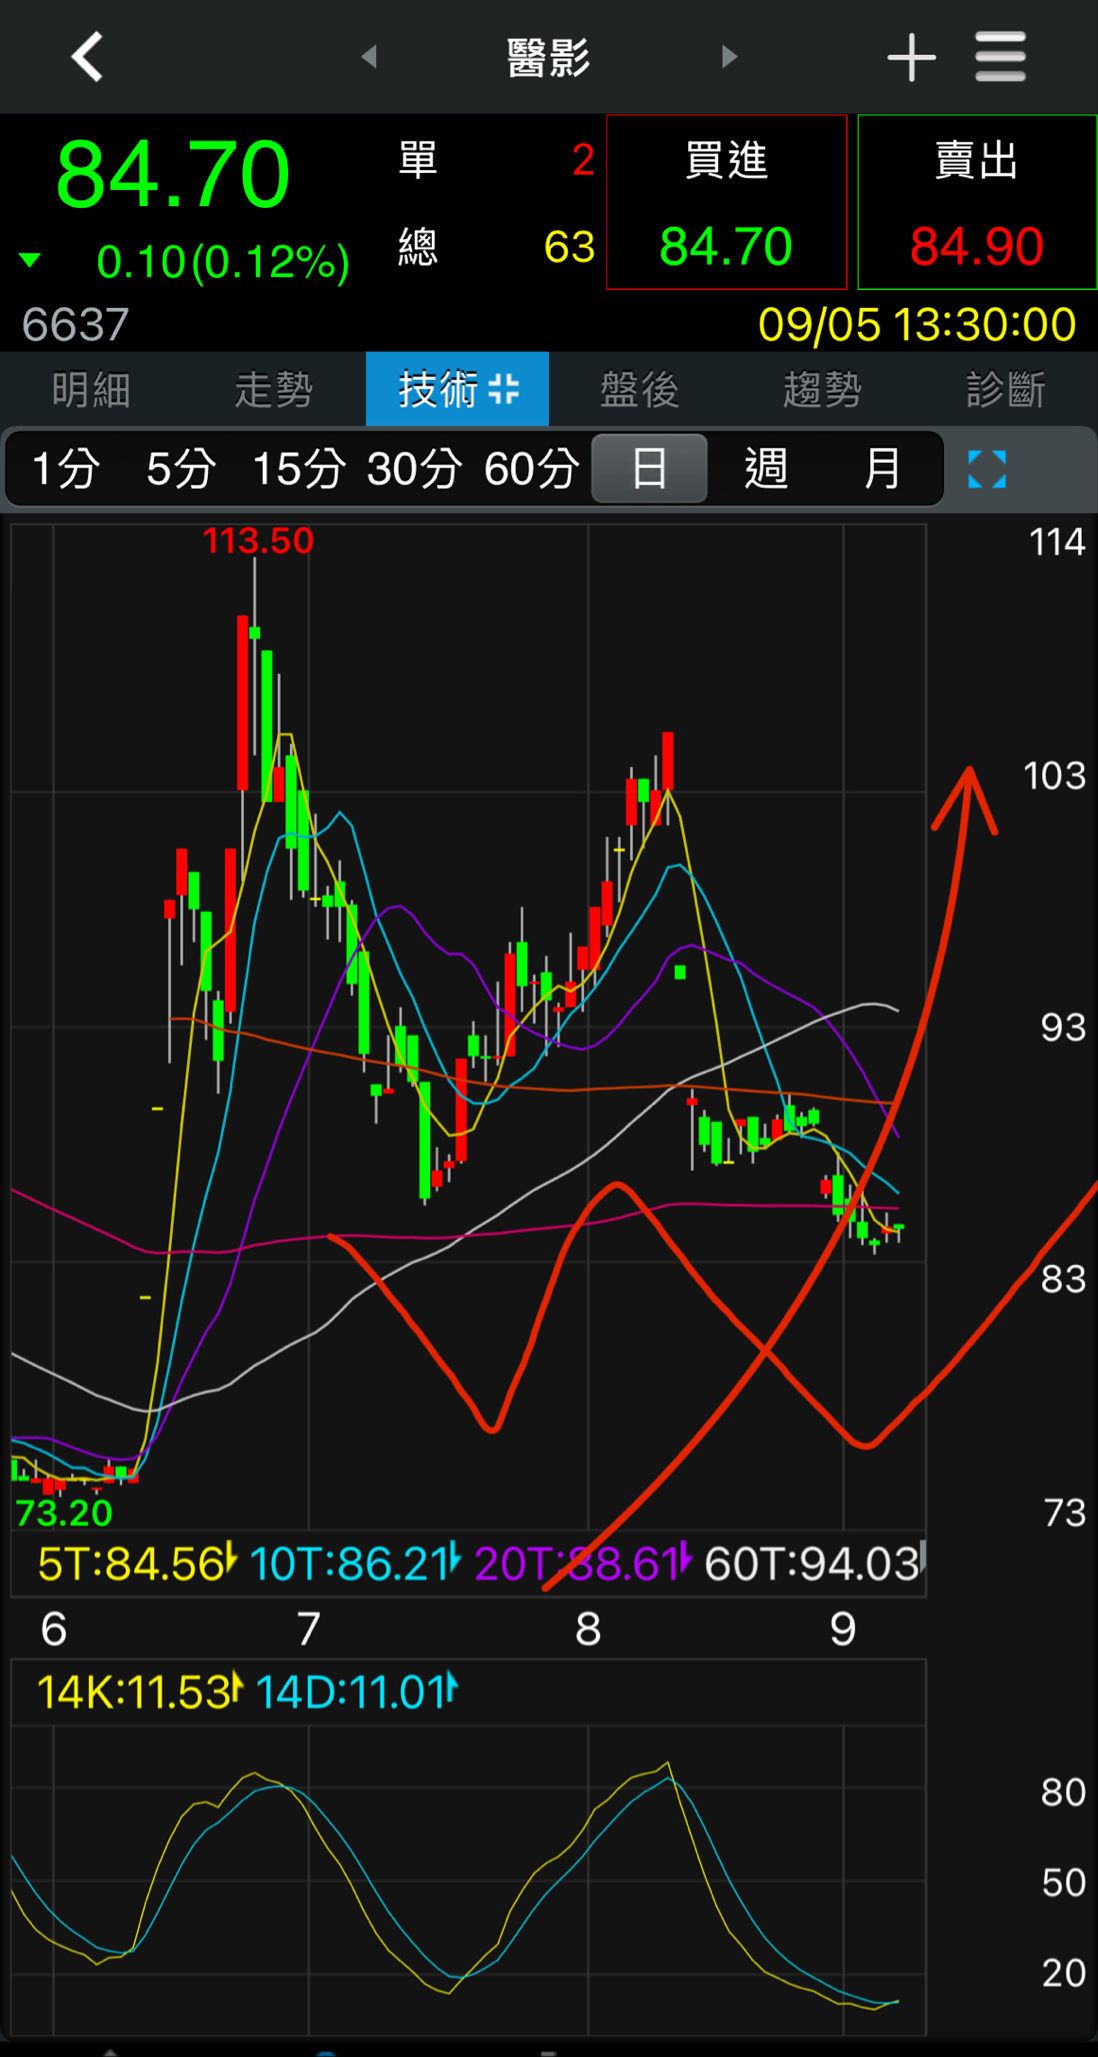Tap the sell price box 賣出

coord(977,203)
